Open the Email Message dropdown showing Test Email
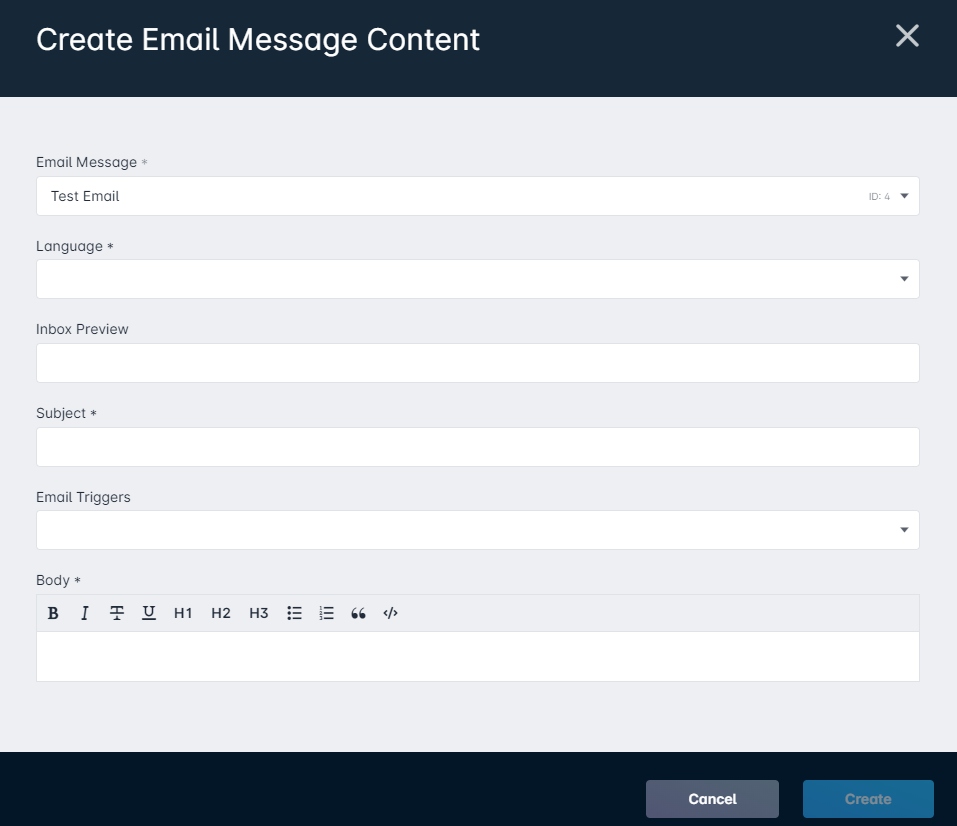This screenshot has height=826, width=957. pos(478,196)
